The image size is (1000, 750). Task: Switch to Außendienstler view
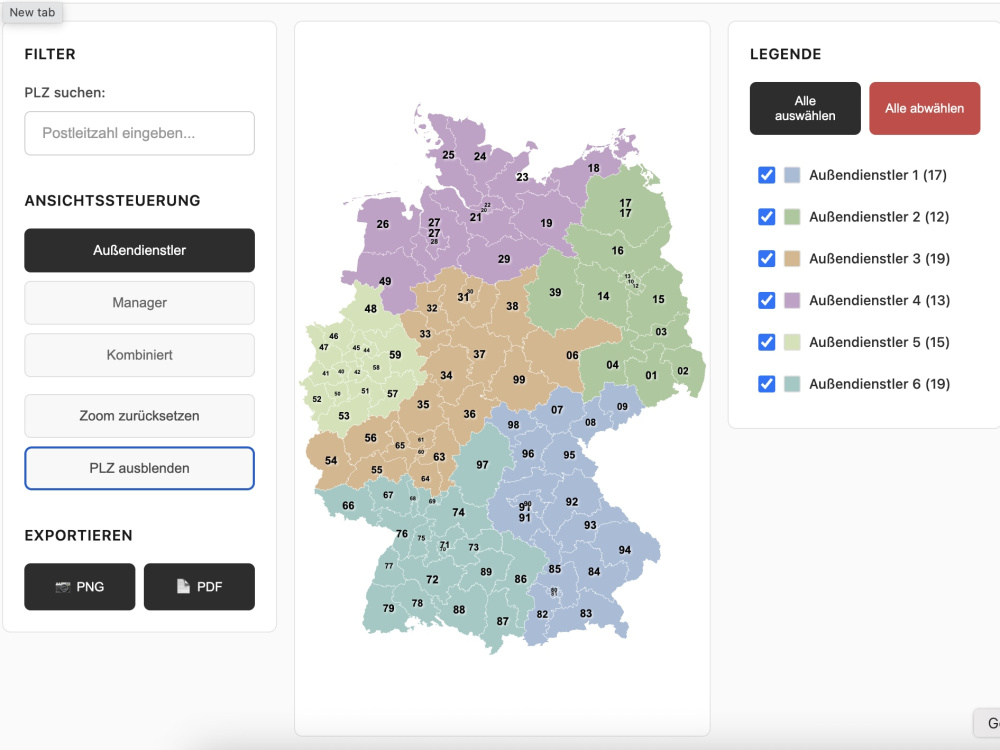point(140,251)
